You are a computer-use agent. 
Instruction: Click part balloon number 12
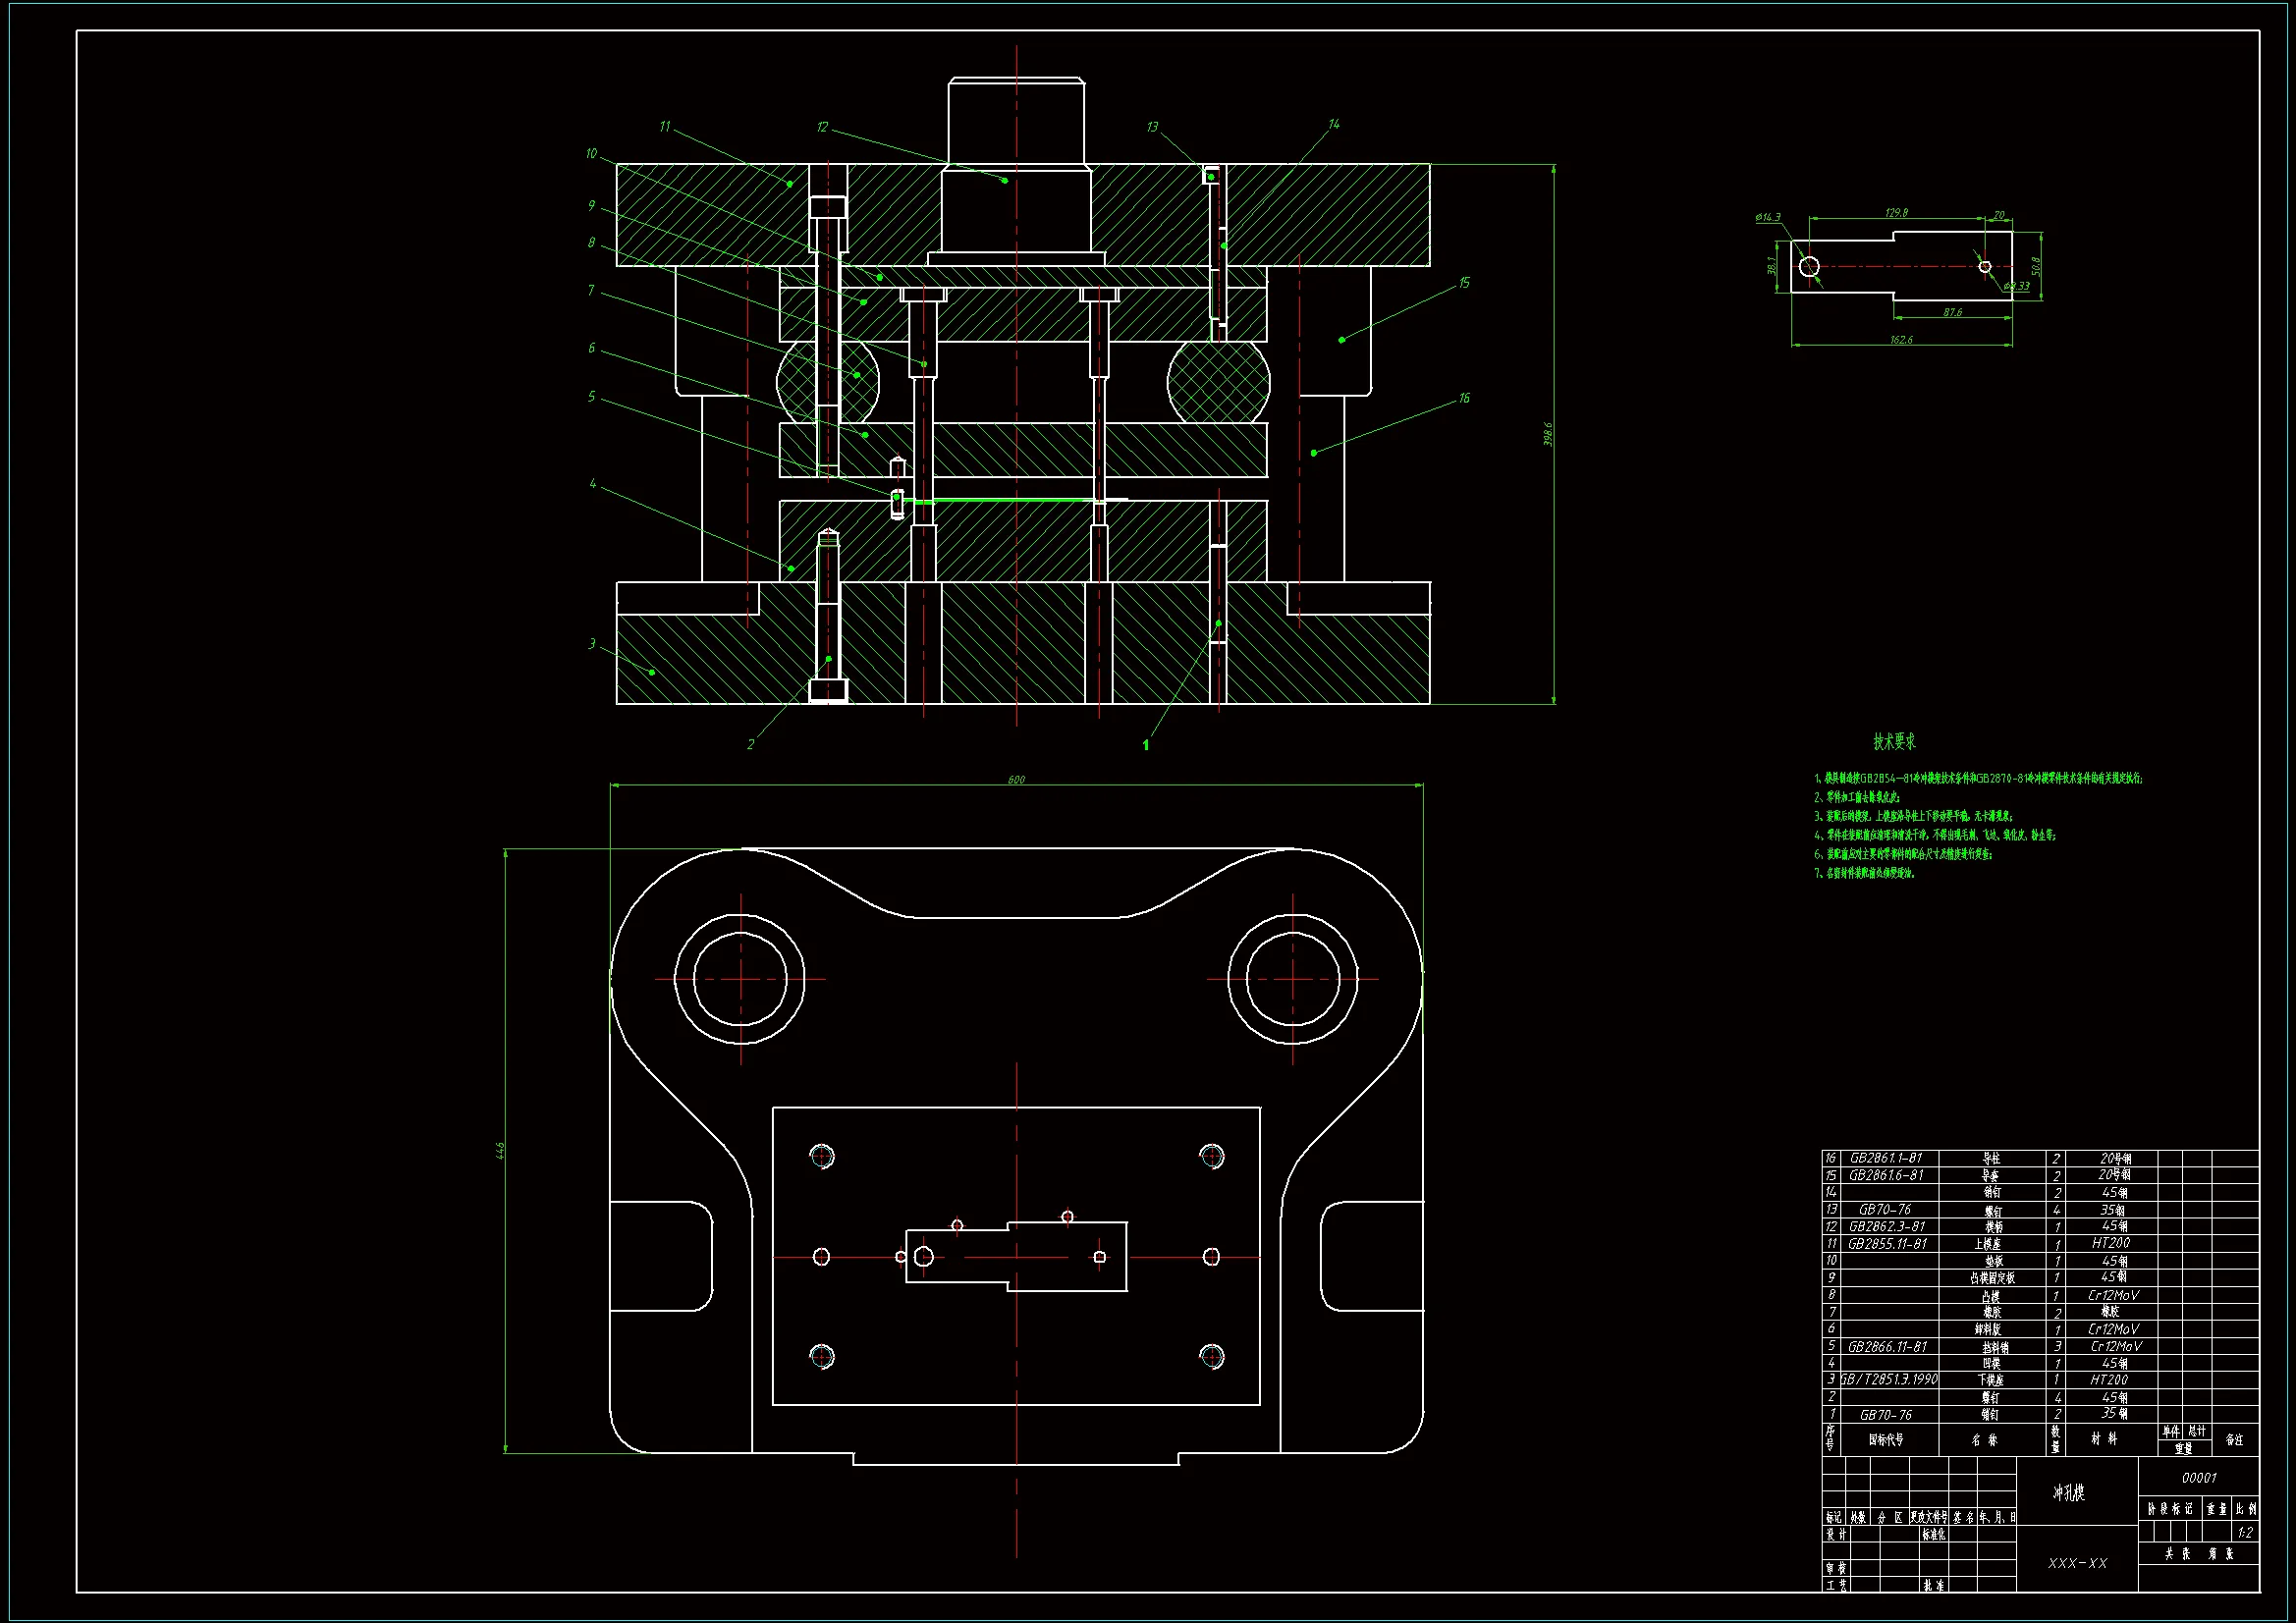click(822, 127)
